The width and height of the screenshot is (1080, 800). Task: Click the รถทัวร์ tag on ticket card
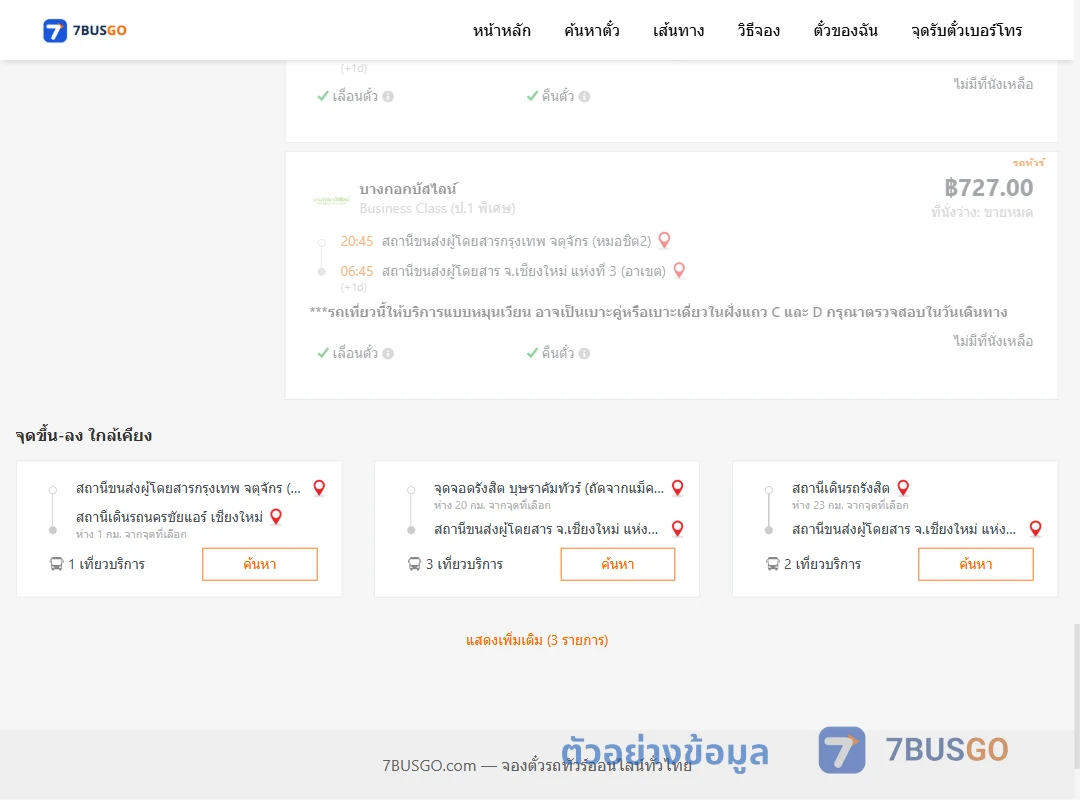click(1028, 163)
